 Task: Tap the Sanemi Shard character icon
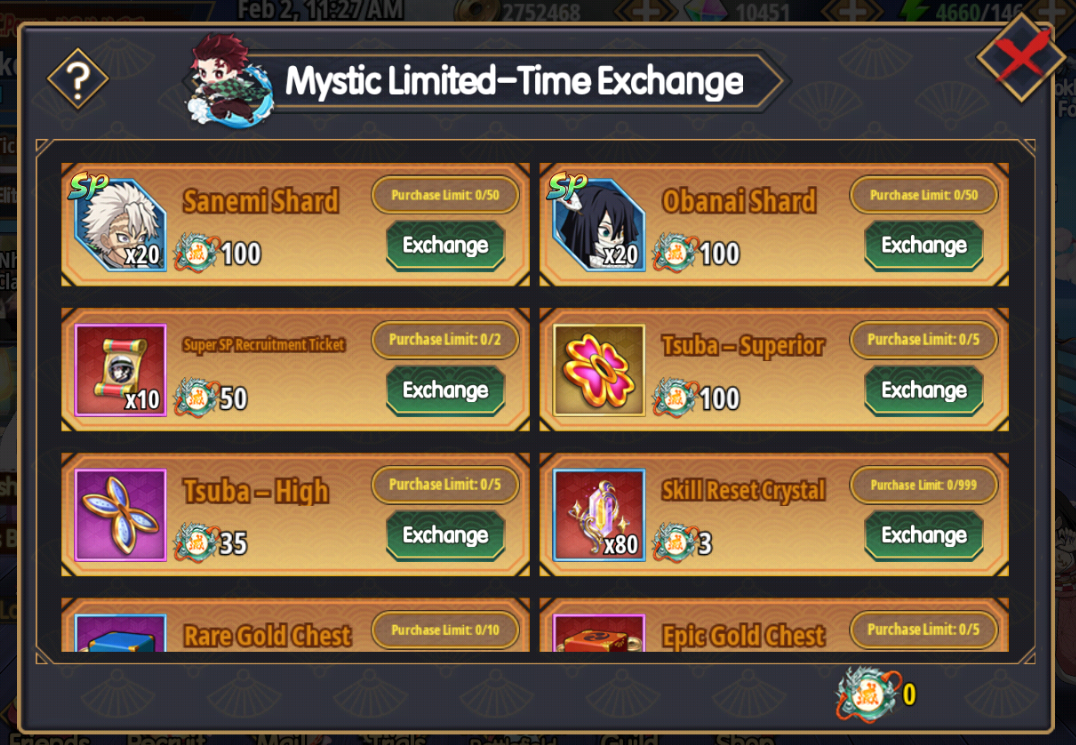click(121, 225)
